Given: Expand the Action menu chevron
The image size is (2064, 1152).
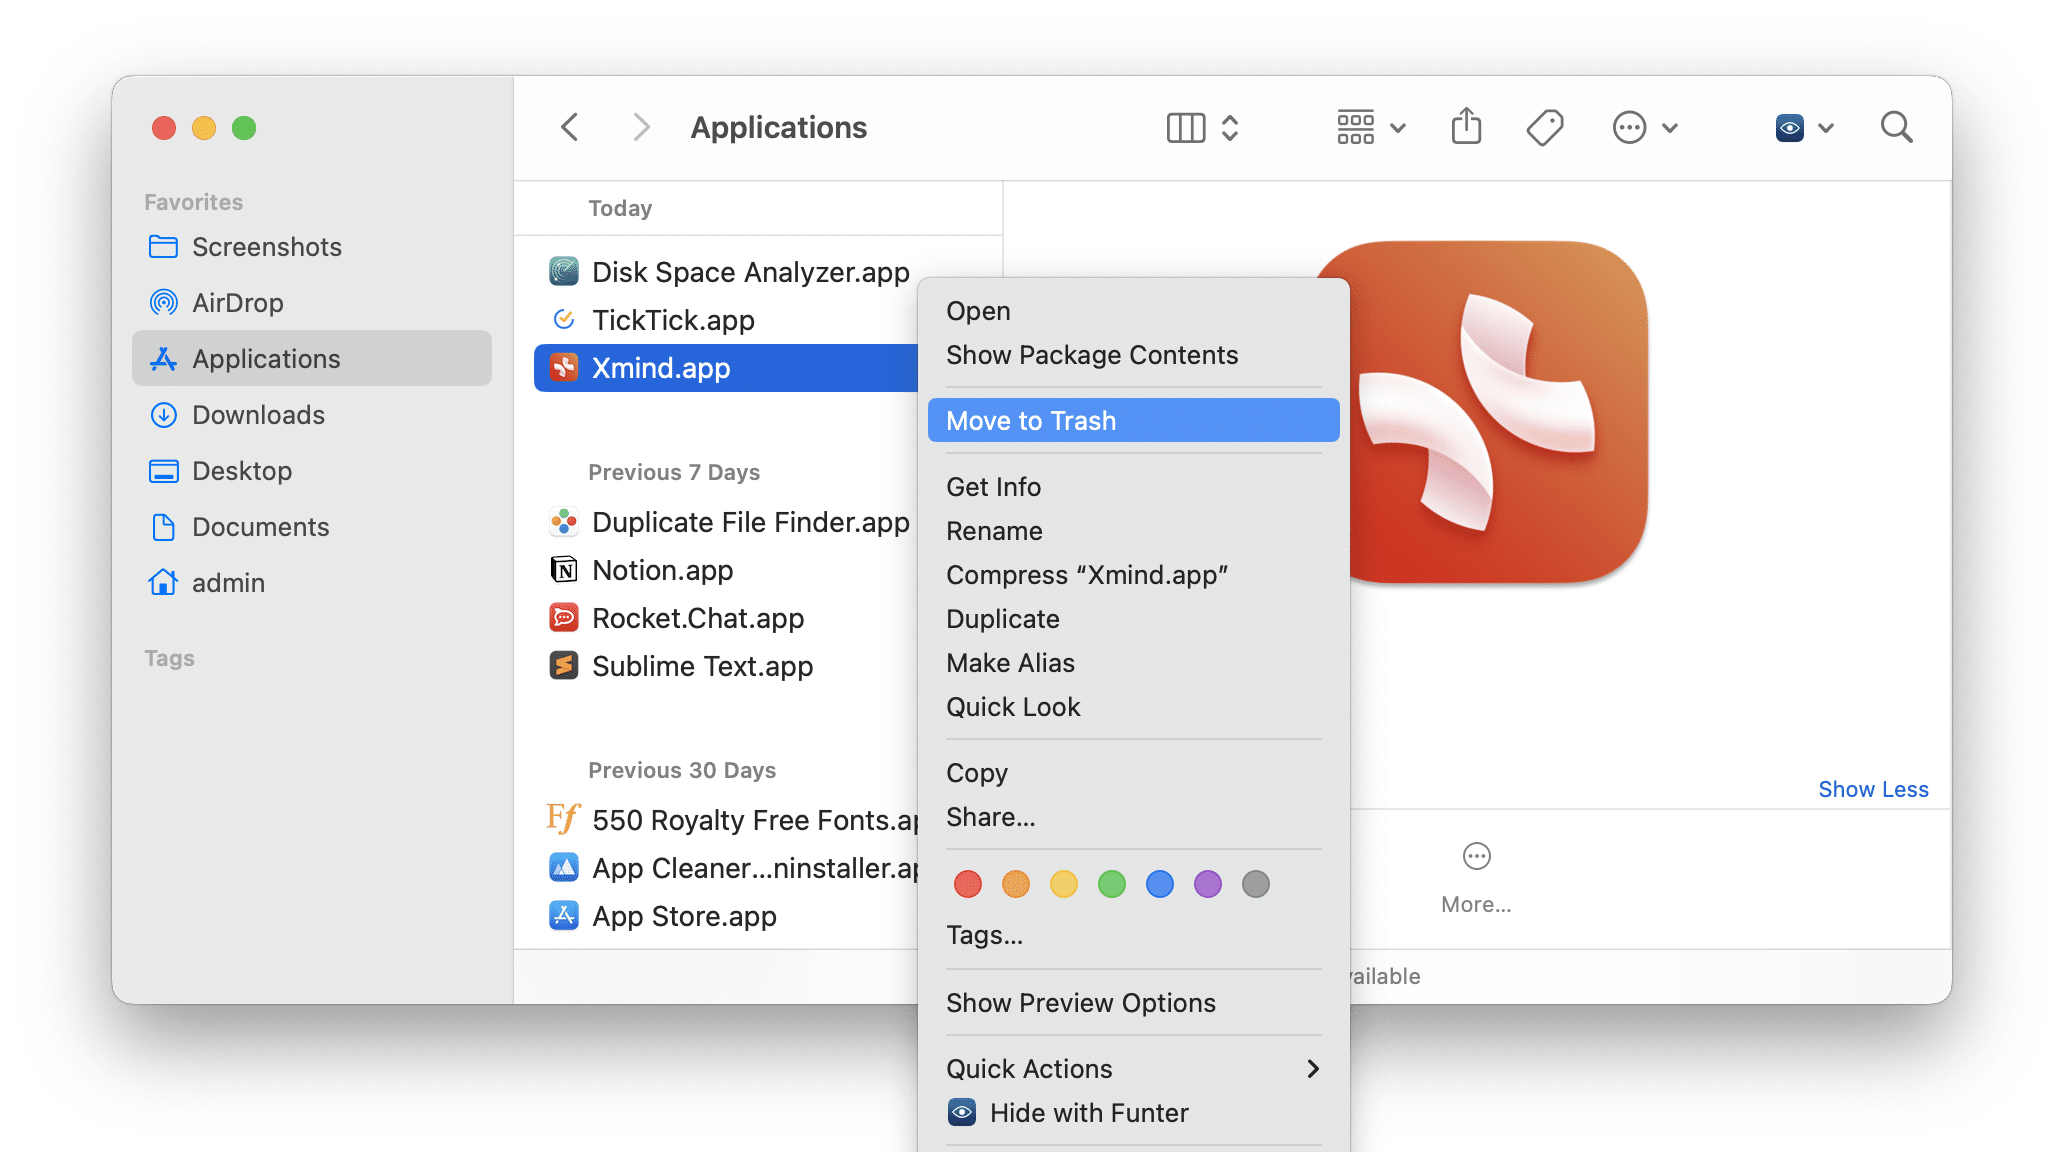Looking at the screenshot, I should [x=1670, y=128].
